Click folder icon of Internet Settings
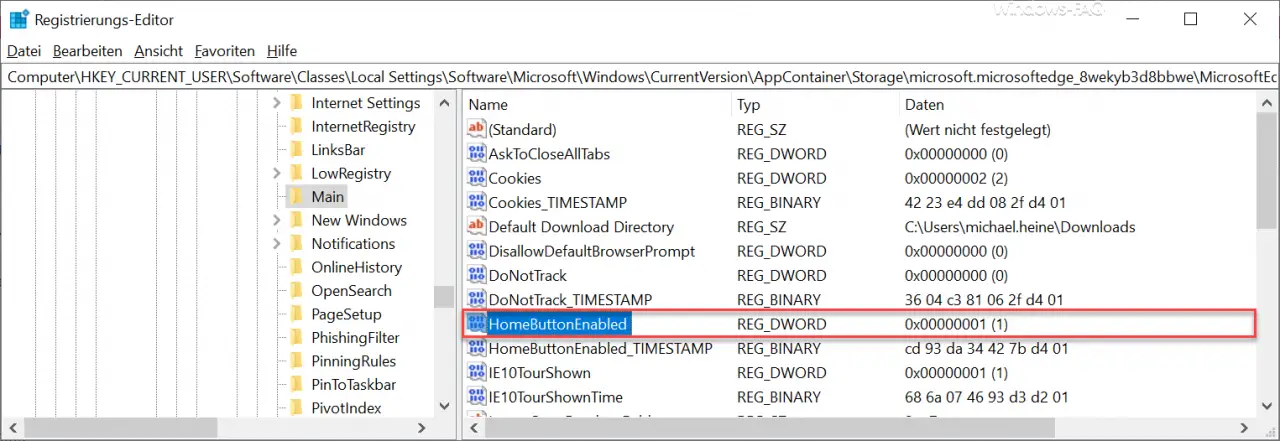 pos(296,103)
